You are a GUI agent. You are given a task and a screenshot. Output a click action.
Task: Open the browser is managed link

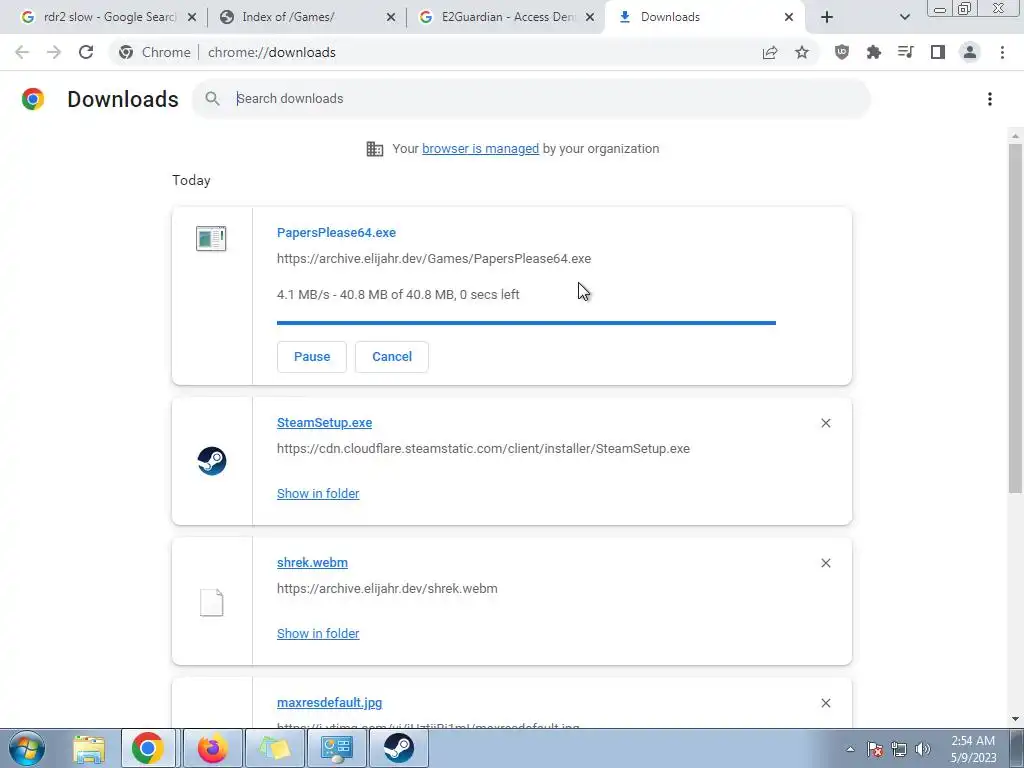pyautogui.click(x=481, y=148)
